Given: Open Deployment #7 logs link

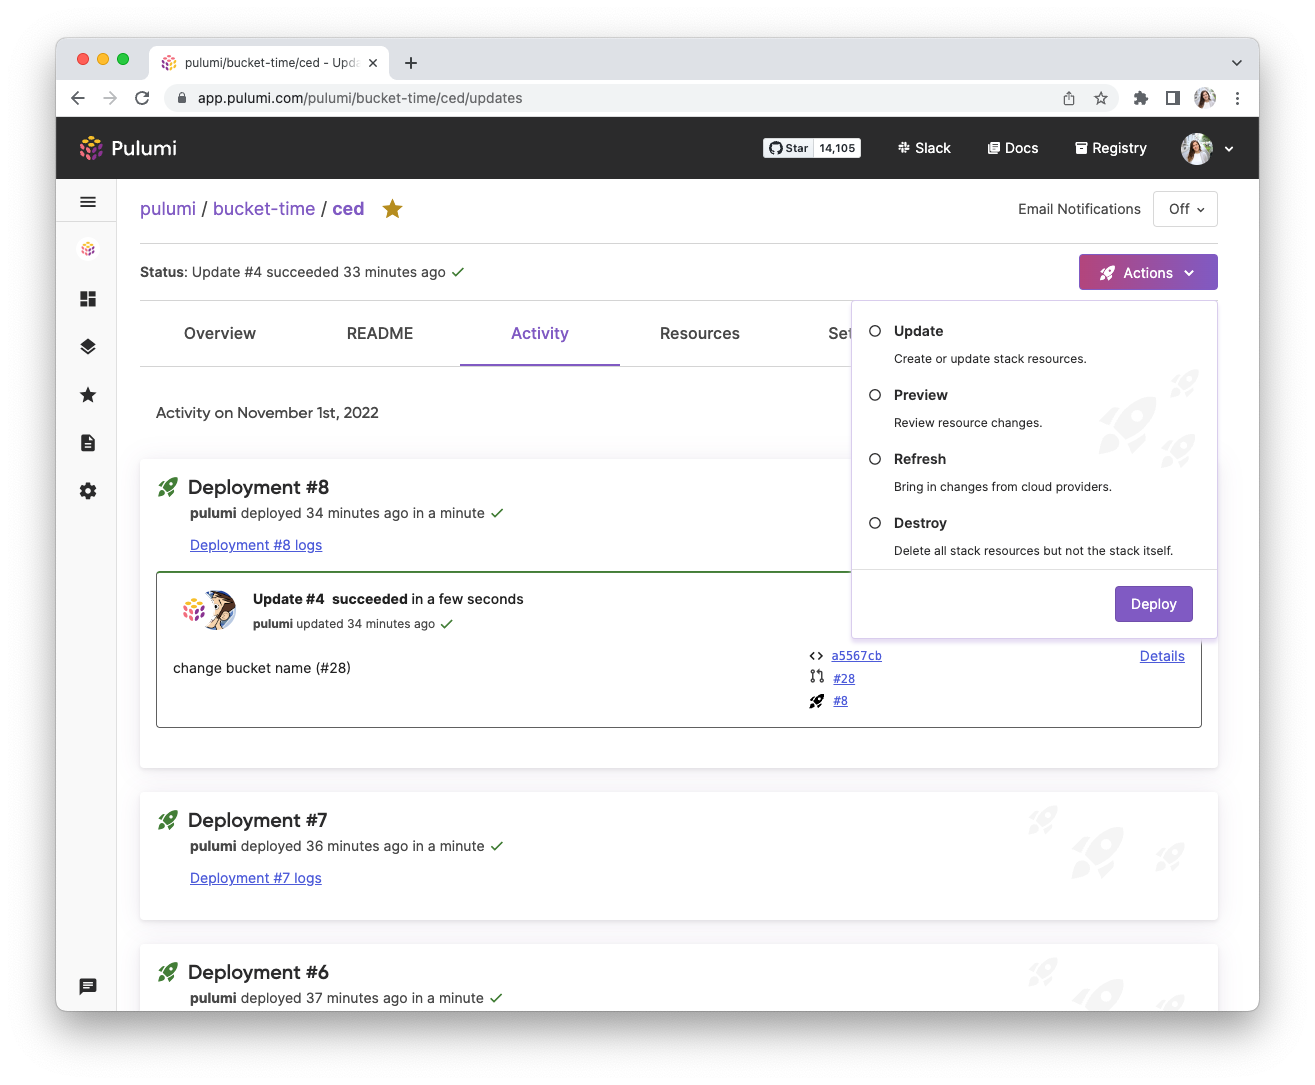Looking at the screenshot, I should (256, 878).
